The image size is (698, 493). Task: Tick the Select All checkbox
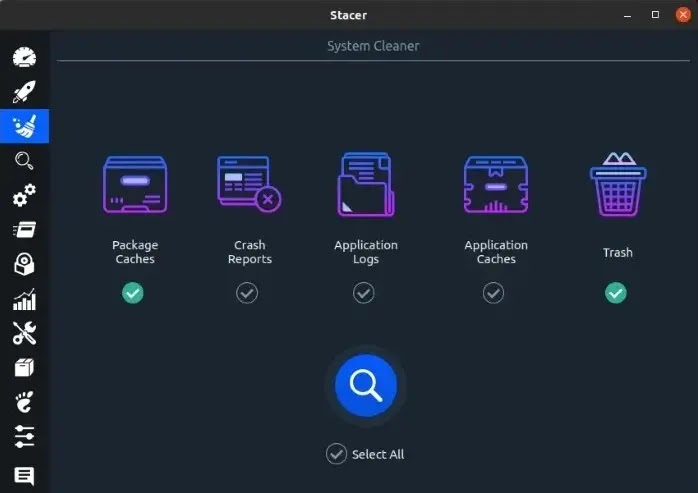coord(336,454)
